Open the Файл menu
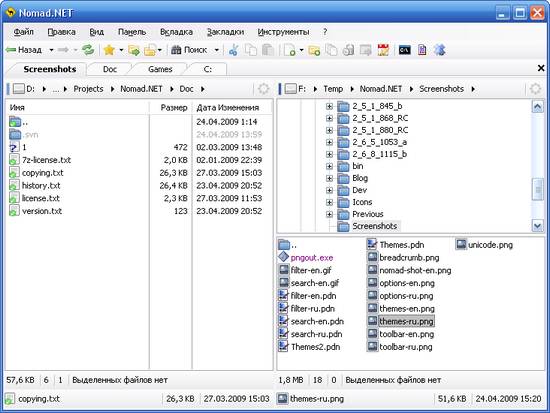 coord(24,32)
